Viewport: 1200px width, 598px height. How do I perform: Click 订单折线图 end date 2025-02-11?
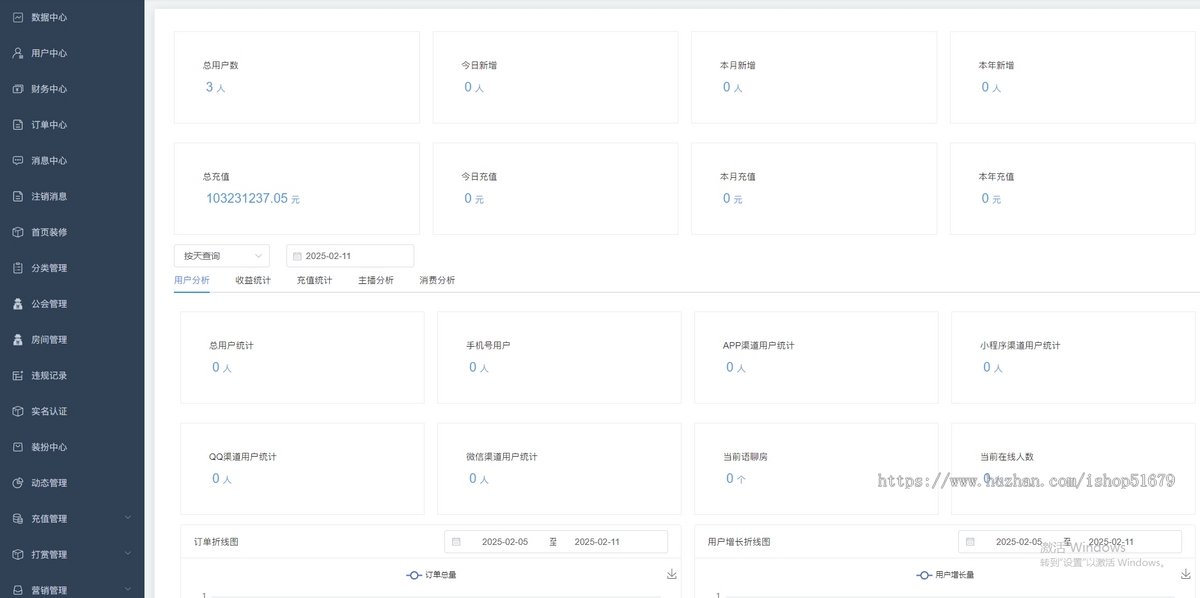tap(597, 542)
